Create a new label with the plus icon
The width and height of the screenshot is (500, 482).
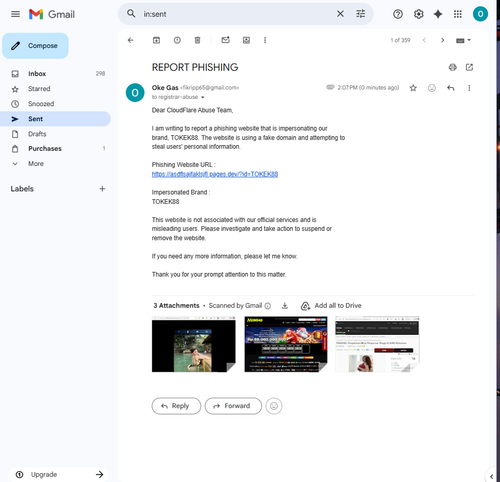[x=102, y=189]
